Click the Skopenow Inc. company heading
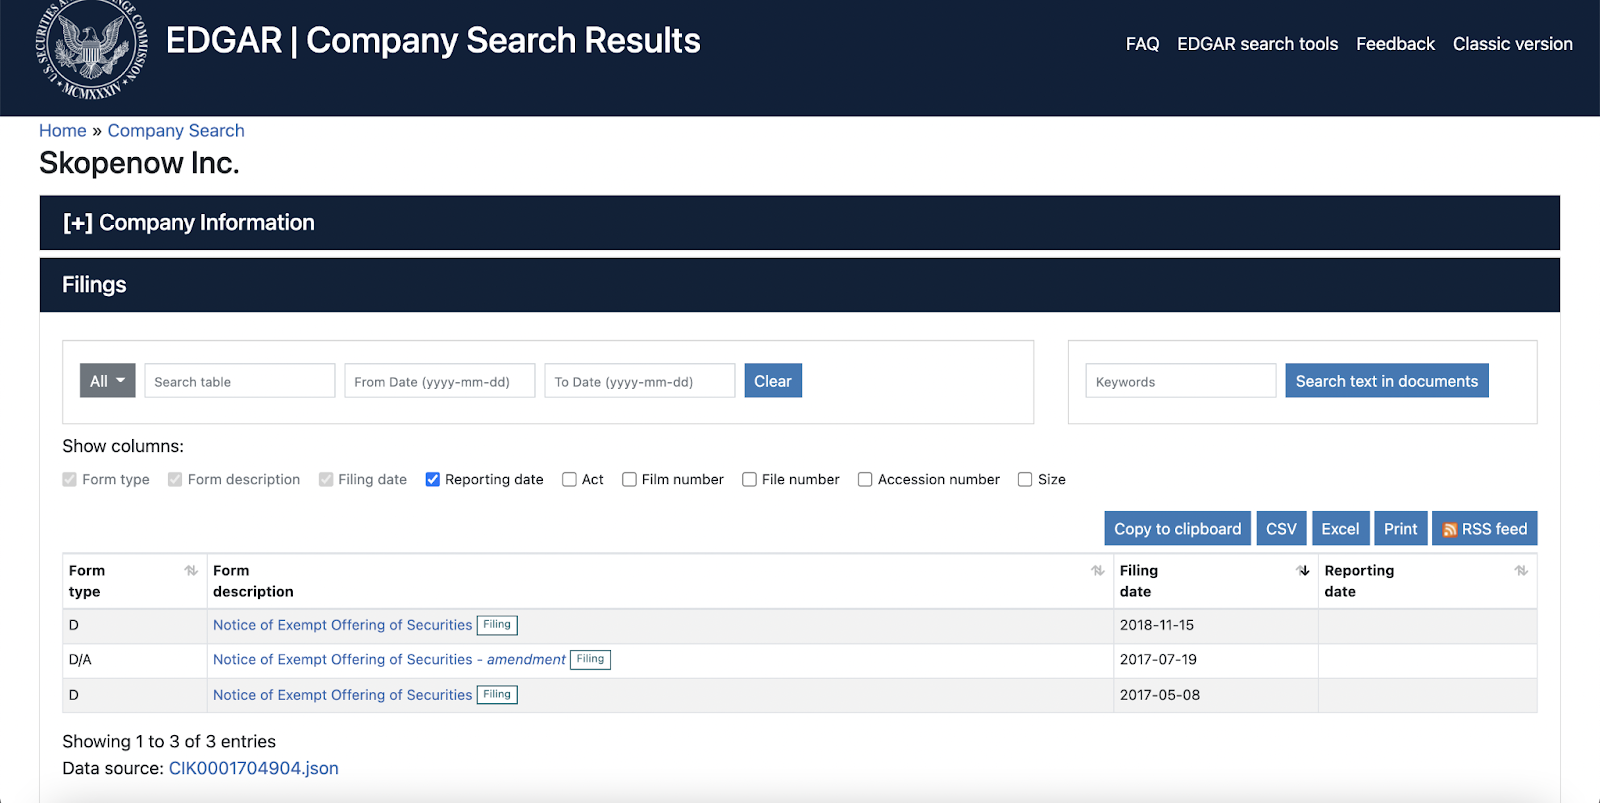The width and height of the screenshot is (1600, 803). pyautogui.click(x=139, y=163)
